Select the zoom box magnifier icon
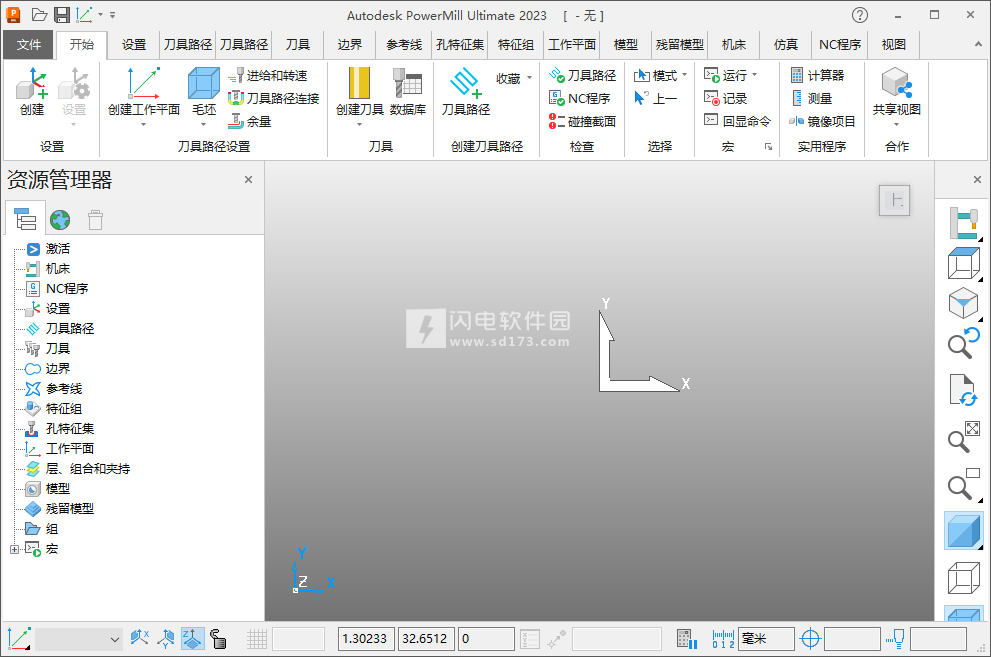The image size is (991, 657). (x=963, y=484)
